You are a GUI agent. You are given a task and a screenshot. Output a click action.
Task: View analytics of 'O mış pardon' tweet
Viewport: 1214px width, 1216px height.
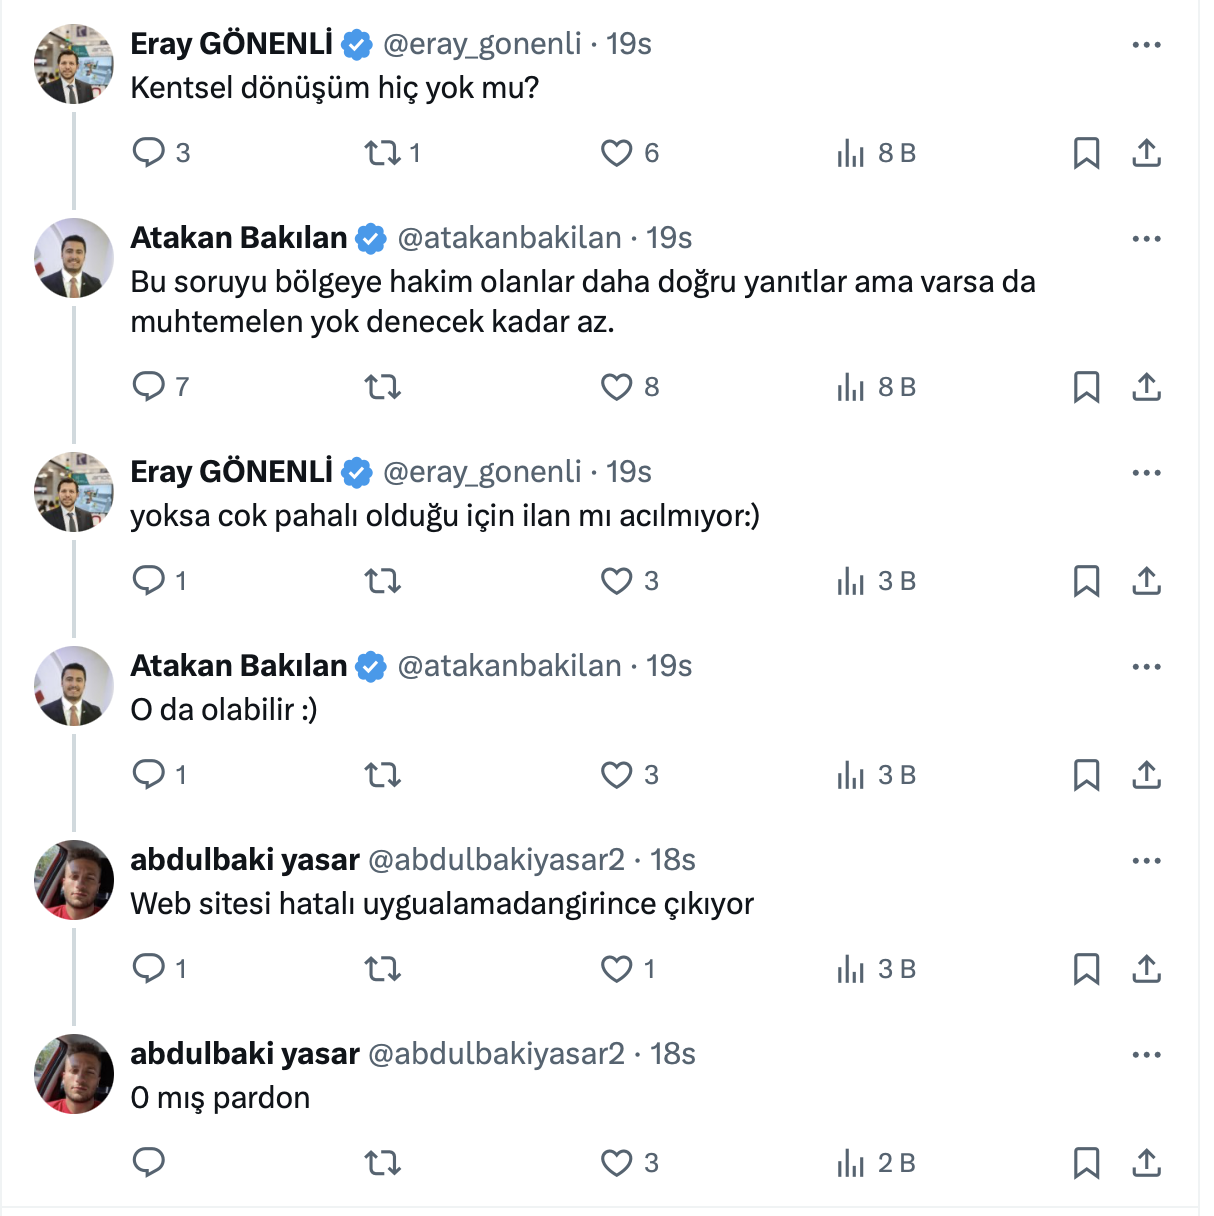[852, 1163]
